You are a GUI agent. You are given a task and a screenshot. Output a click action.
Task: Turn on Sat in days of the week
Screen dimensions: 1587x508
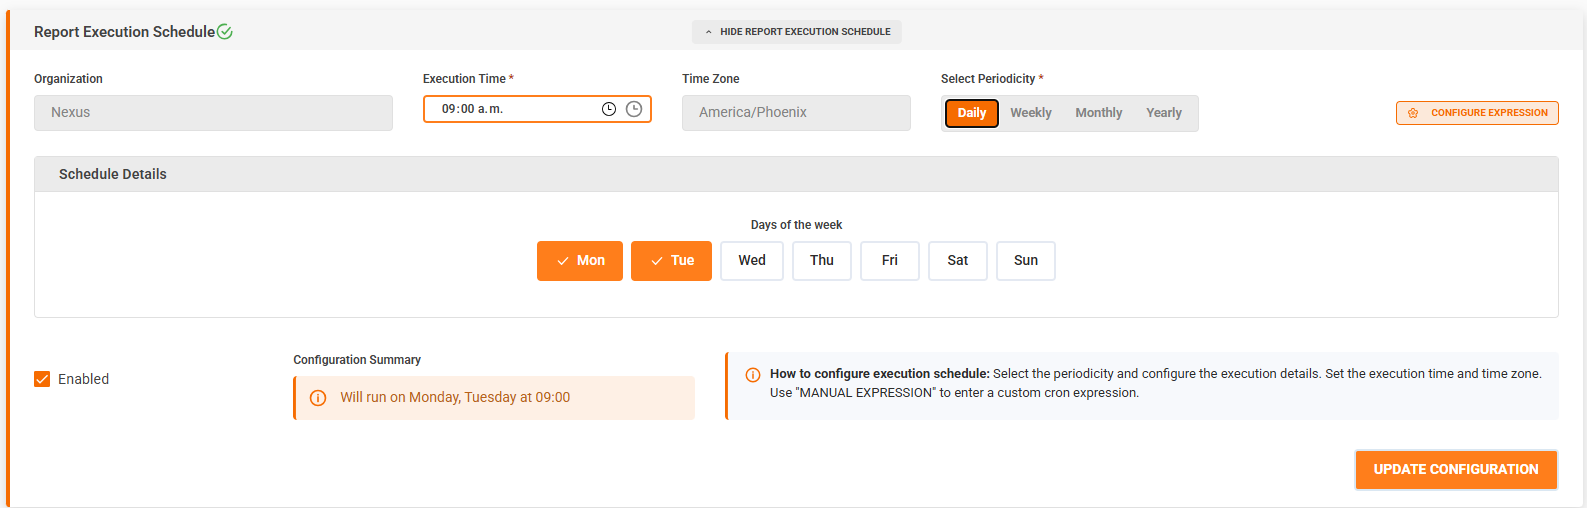(x=958, y=261)
